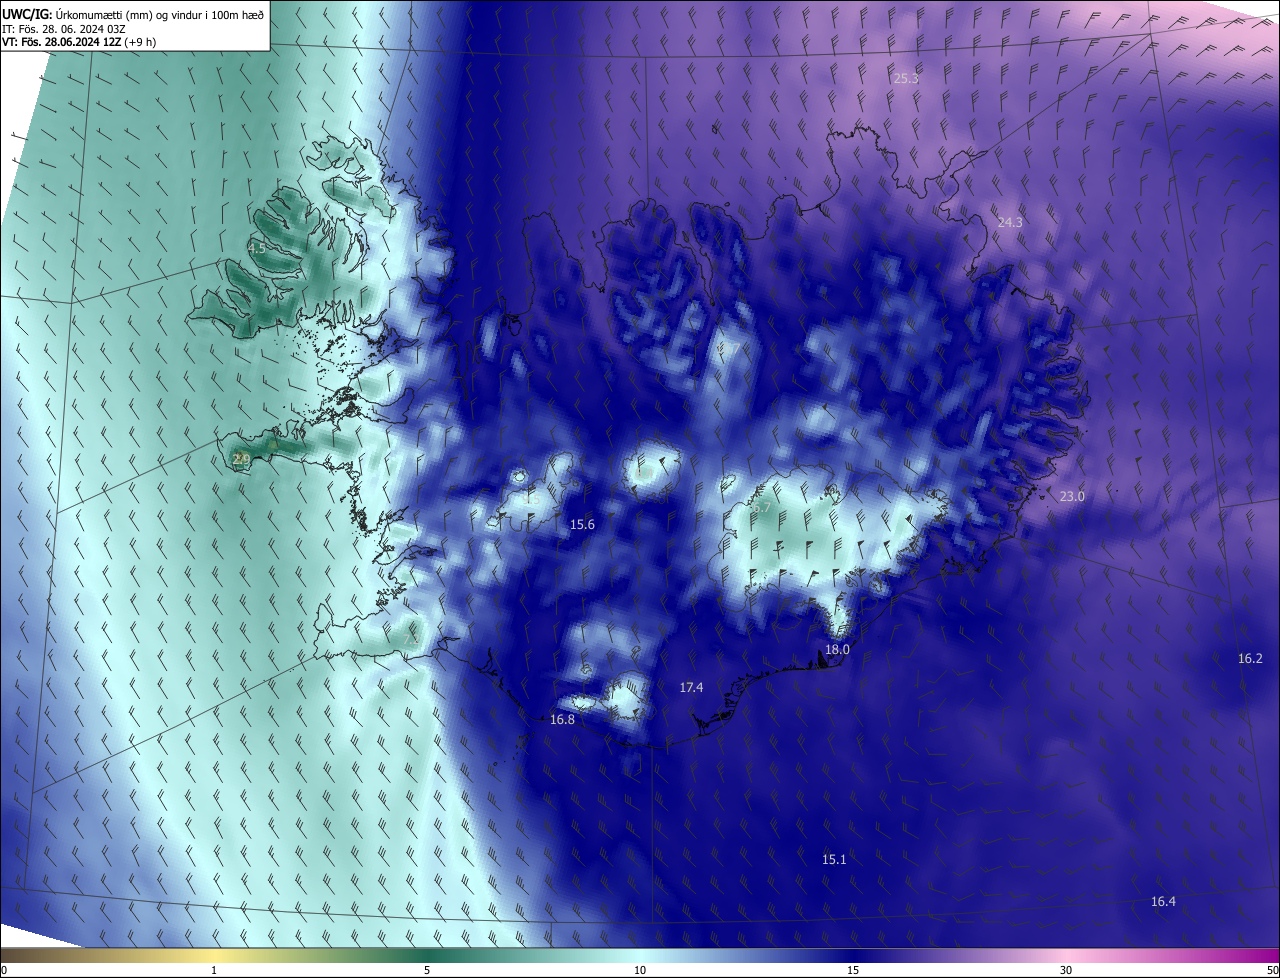Screen dimensions: 1280x978
Task: Click the 24.3 value label on the map
Action: point(1010,222)
